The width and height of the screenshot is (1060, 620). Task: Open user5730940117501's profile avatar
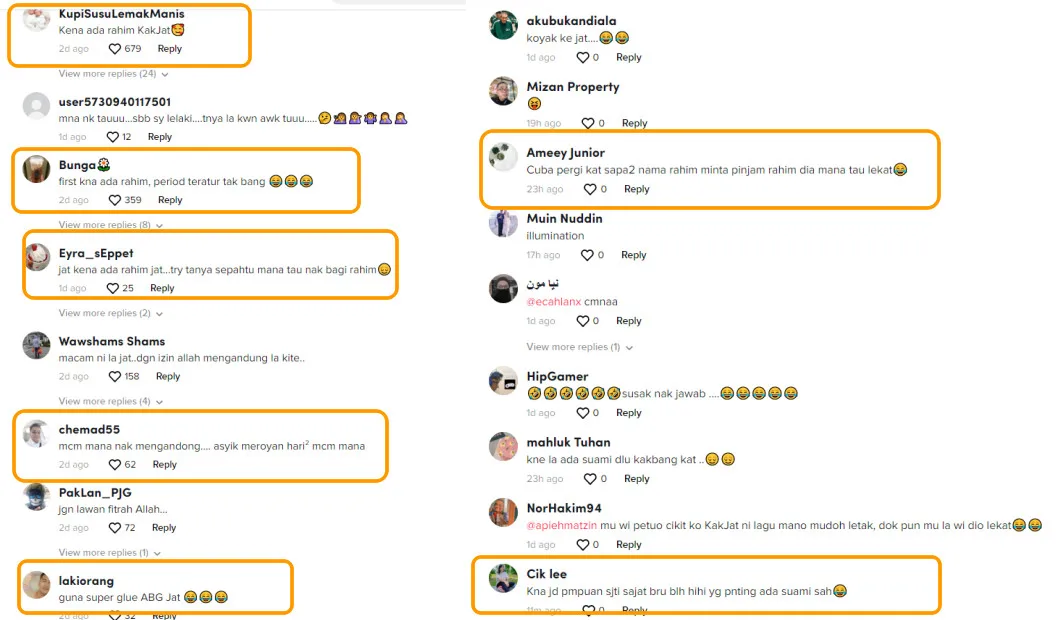coord(37,106)
